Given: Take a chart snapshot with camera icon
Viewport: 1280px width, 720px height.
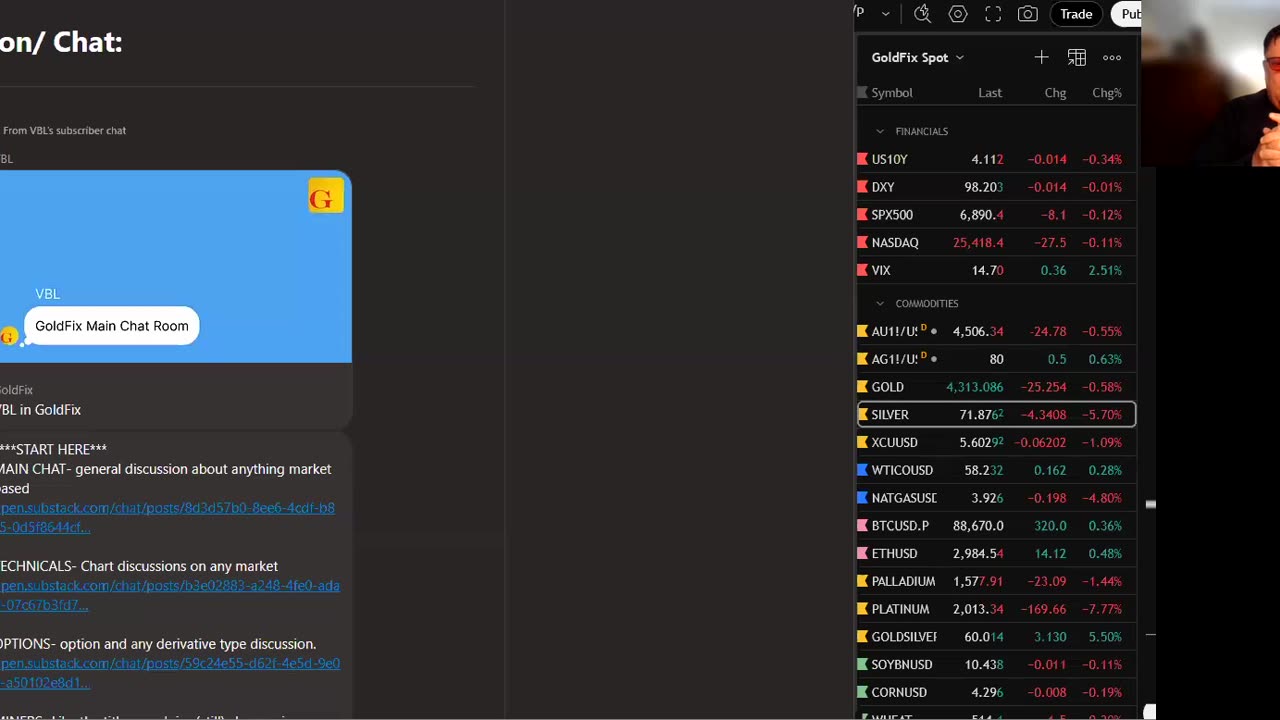Looking at the screenshot, I should coord(1027,14).
